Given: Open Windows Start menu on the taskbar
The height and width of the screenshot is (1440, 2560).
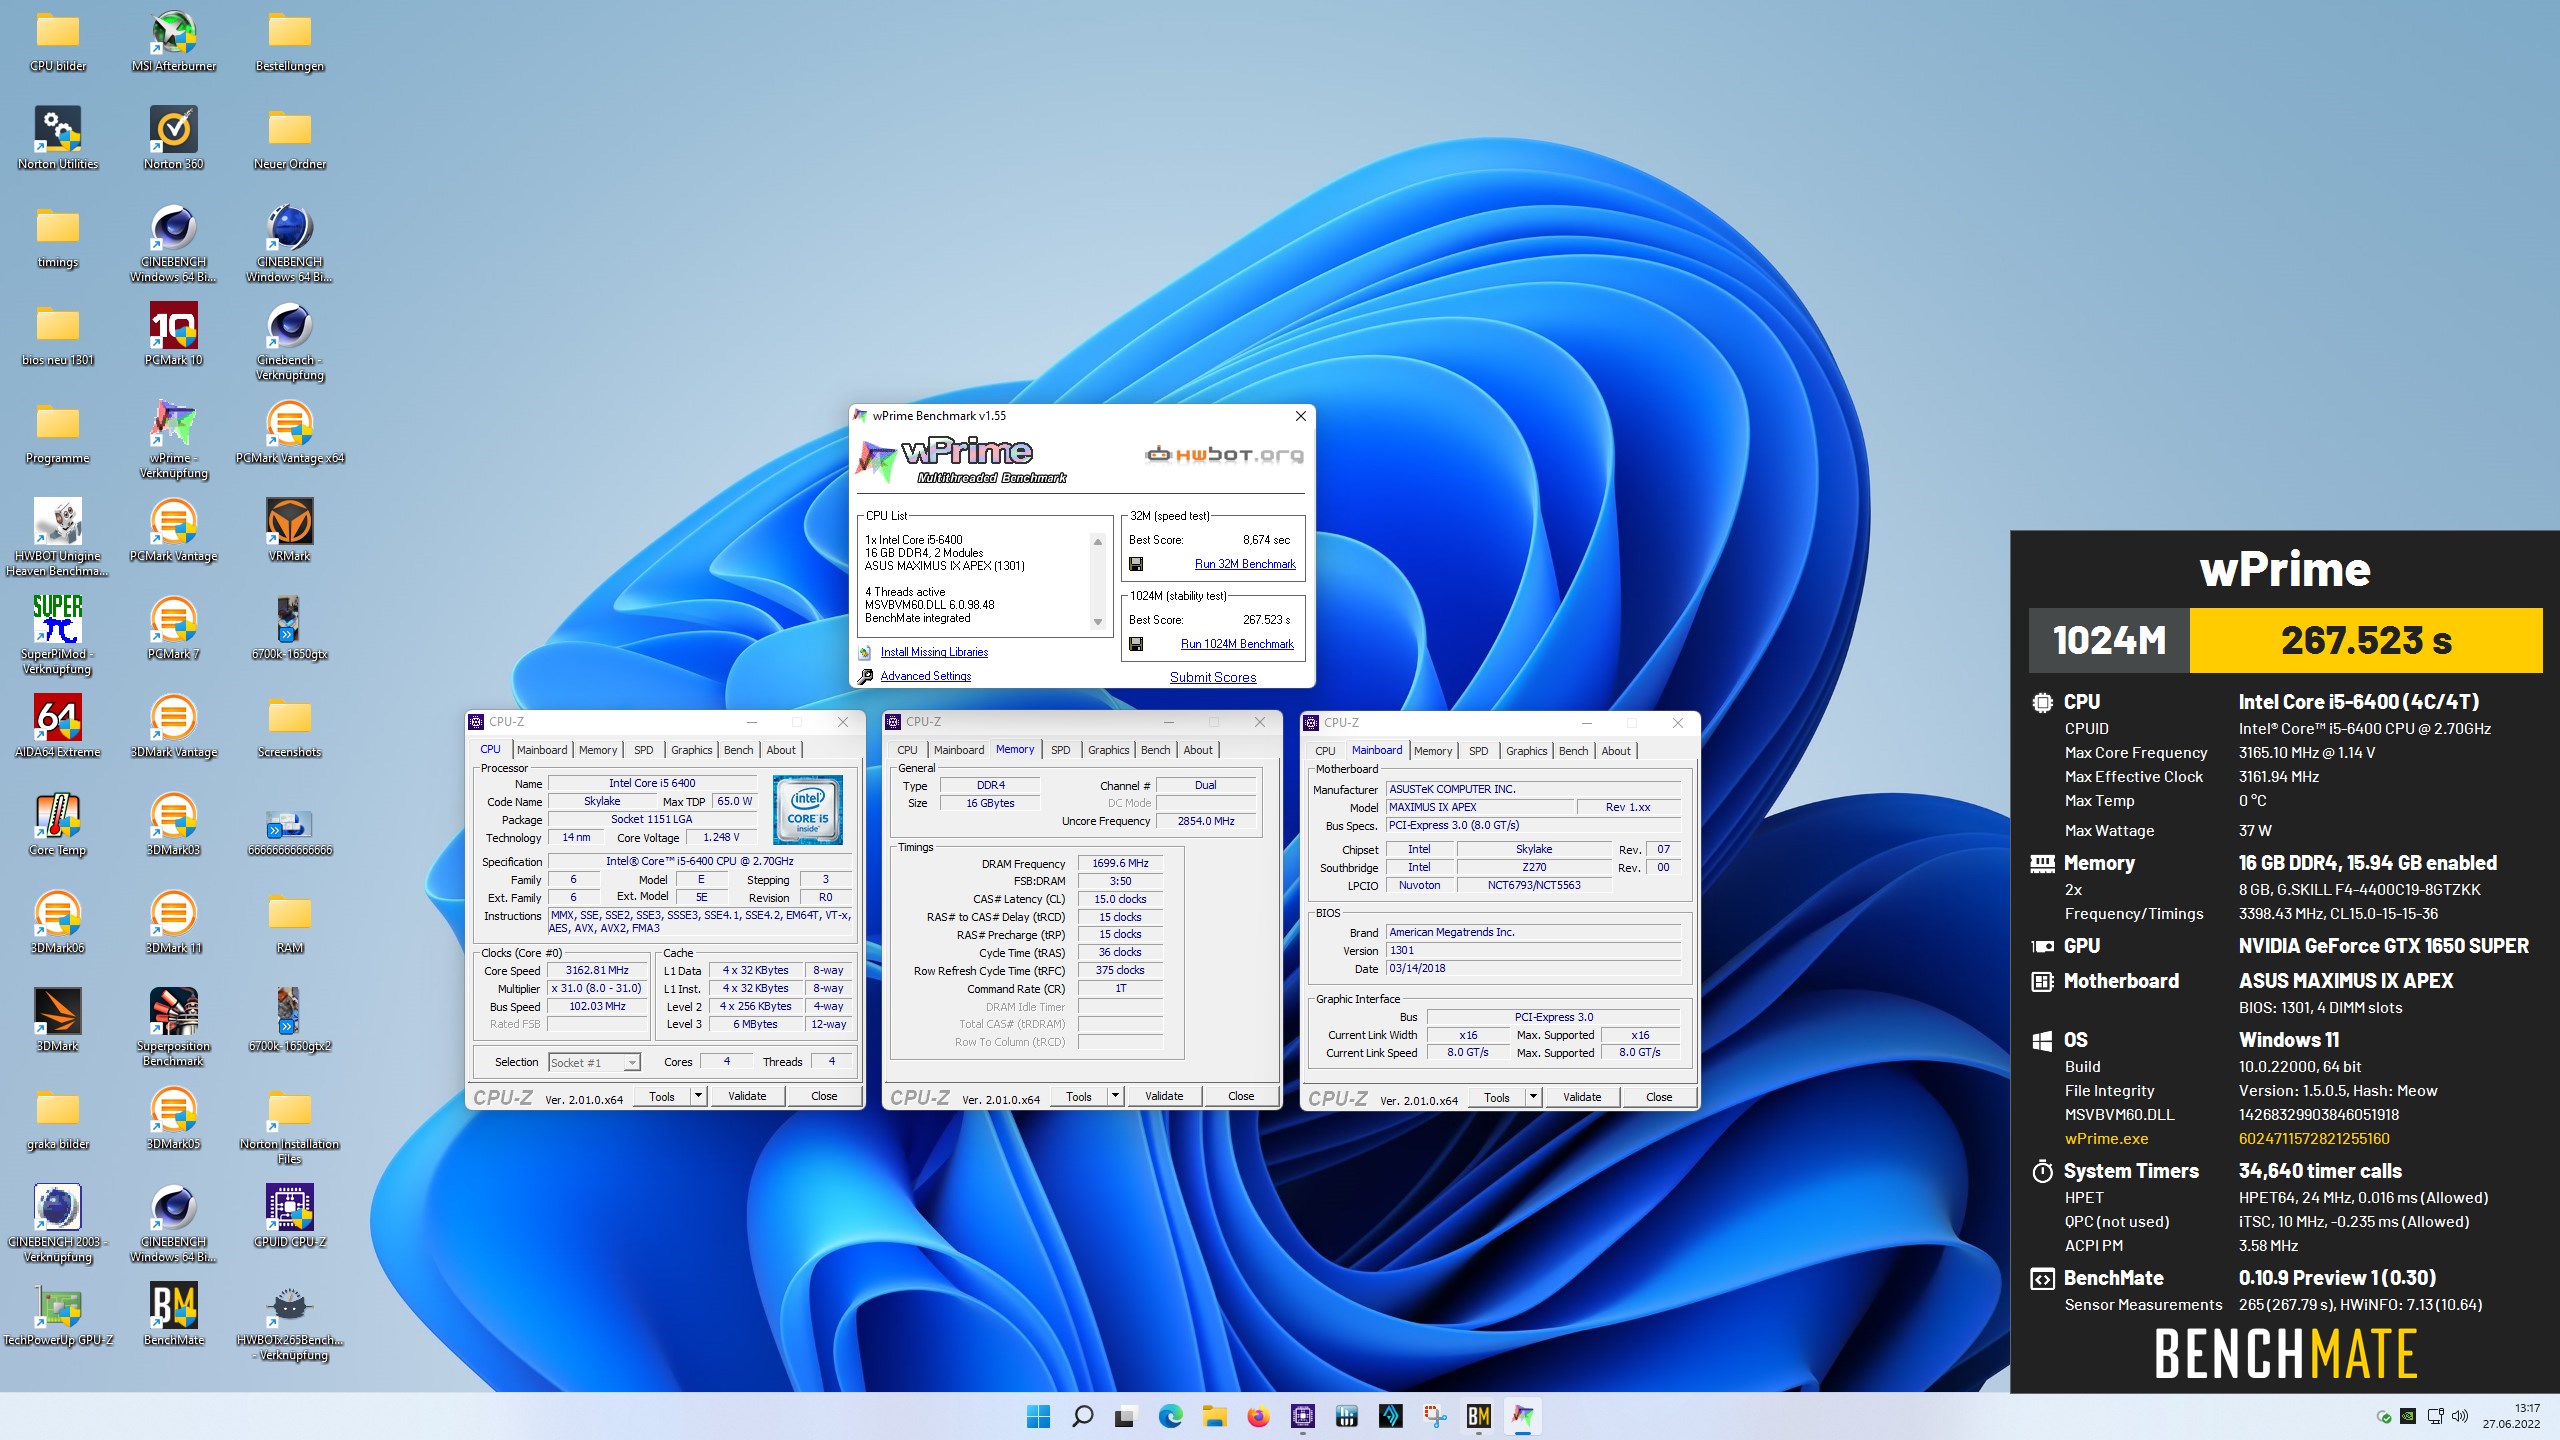Looking at the screenshot, I should (x=1038, y=1416).
